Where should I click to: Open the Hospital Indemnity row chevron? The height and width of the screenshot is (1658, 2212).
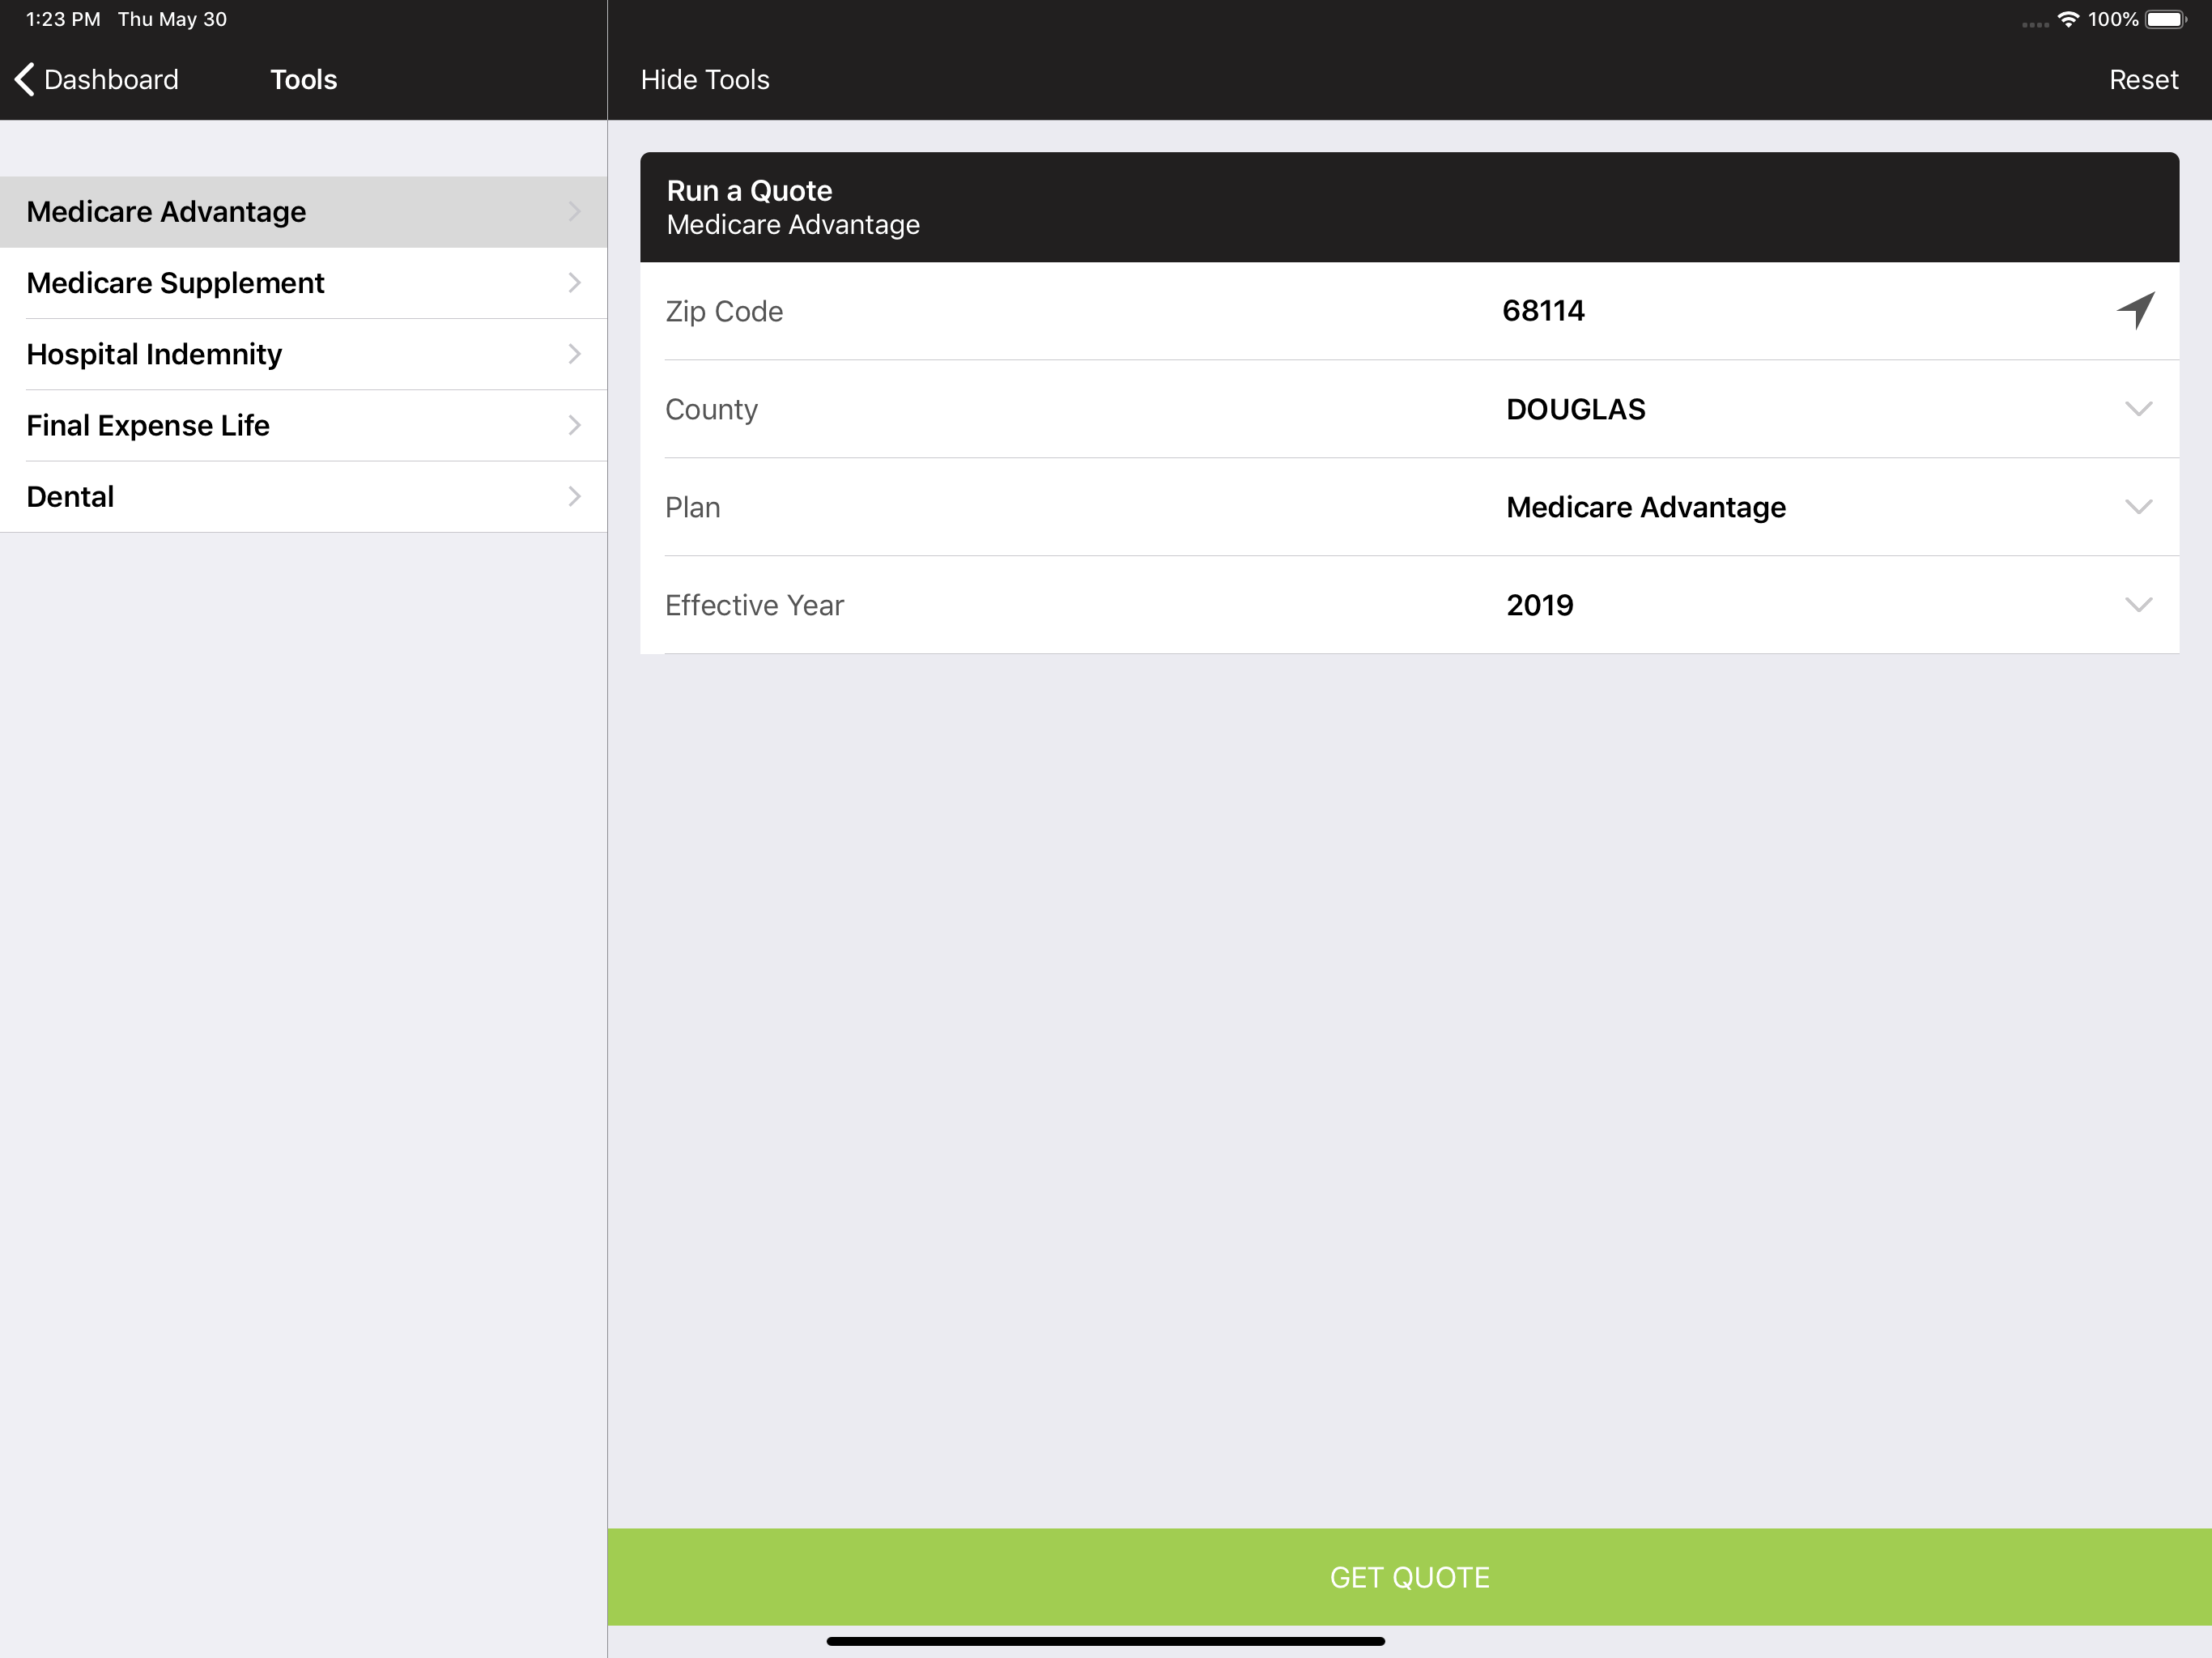point(574,354)
